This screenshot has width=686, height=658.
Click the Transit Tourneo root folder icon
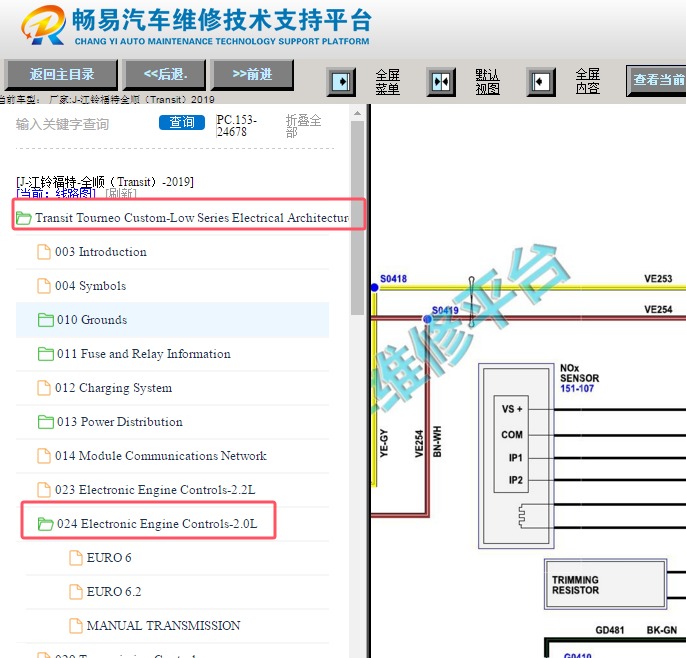[23, 218]
